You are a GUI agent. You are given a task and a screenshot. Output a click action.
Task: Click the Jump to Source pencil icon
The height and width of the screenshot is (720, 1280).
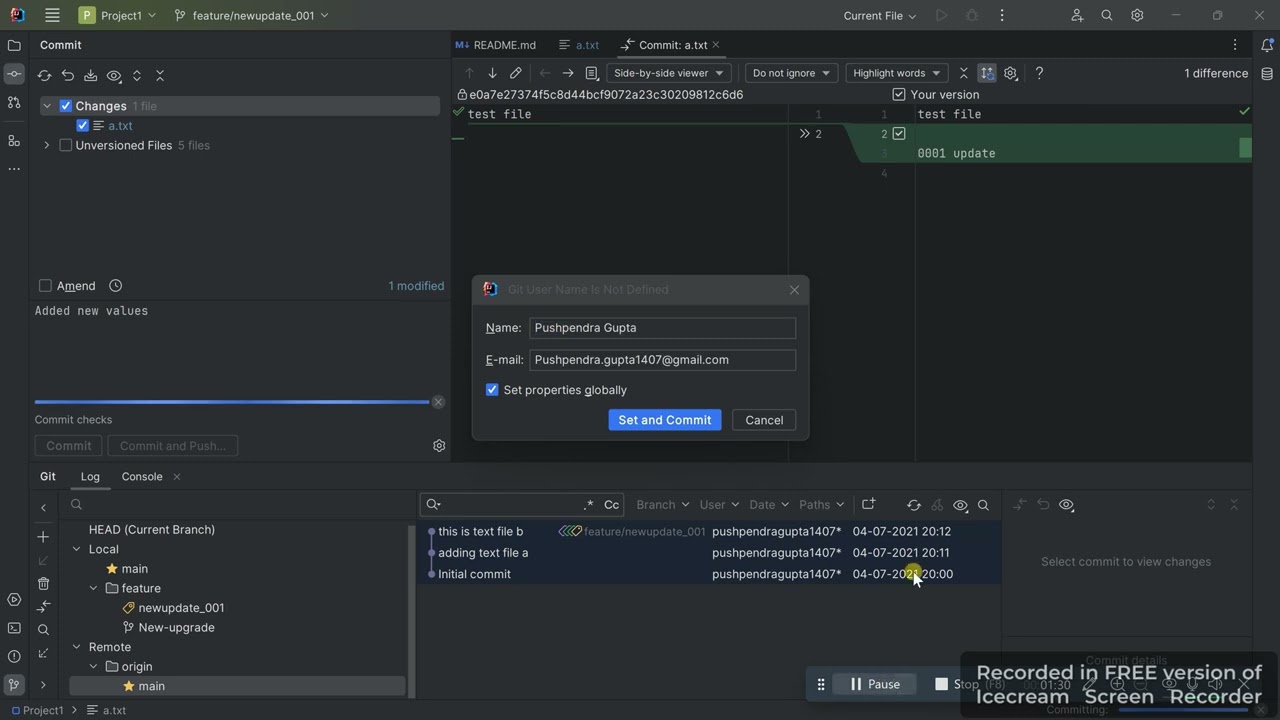[515, 73]
